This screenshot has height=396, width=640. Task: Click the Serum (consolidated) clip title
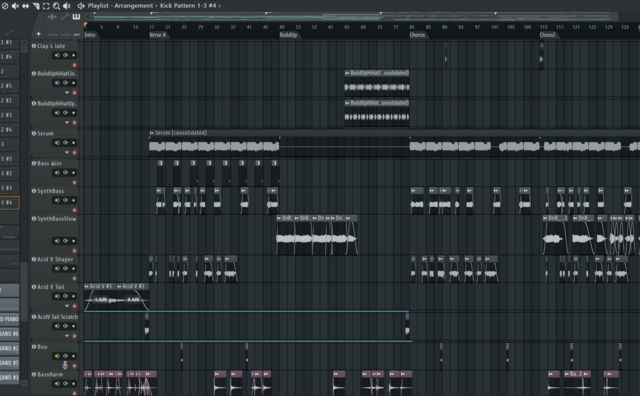tap(181, 133)
